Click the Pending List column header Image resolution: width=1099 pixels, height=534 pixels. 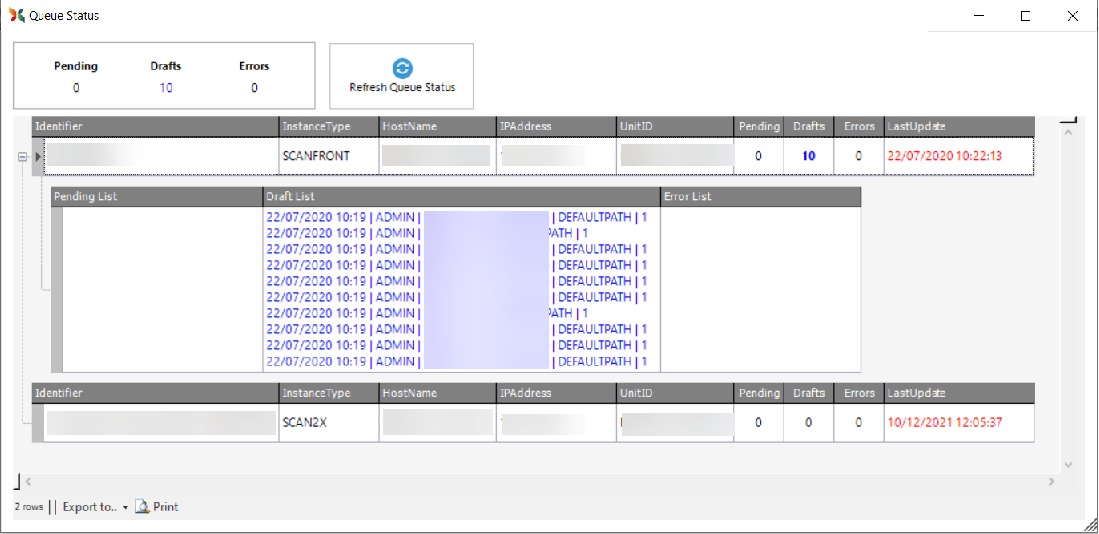pyautogui.click(x=156, y=196)
